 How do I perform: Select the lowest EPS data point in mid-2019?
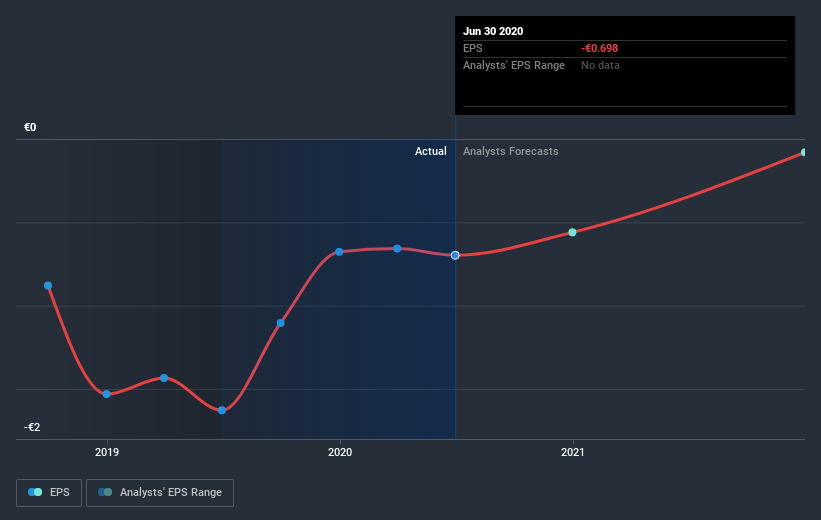click(x=222, y=410)
